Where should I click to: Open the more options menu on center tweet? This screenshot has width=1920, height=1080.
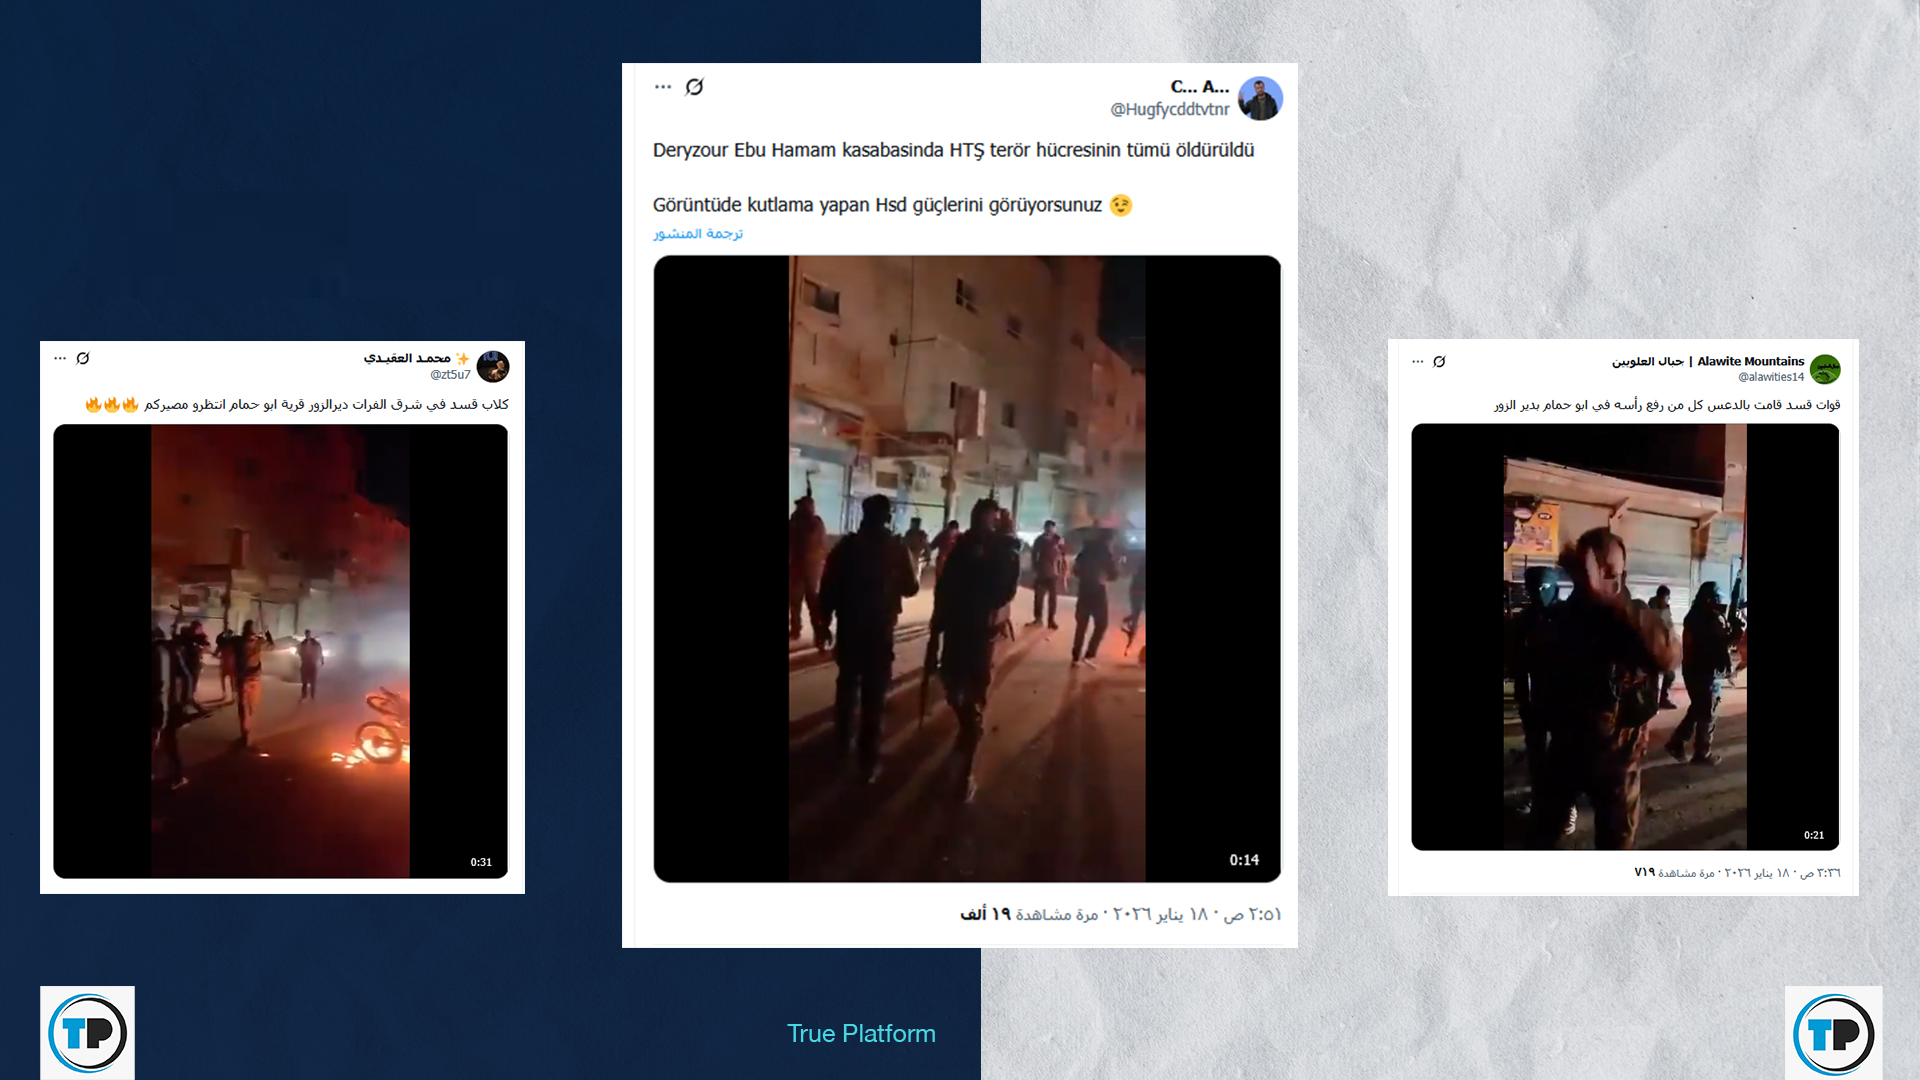(x=663, y=87)
